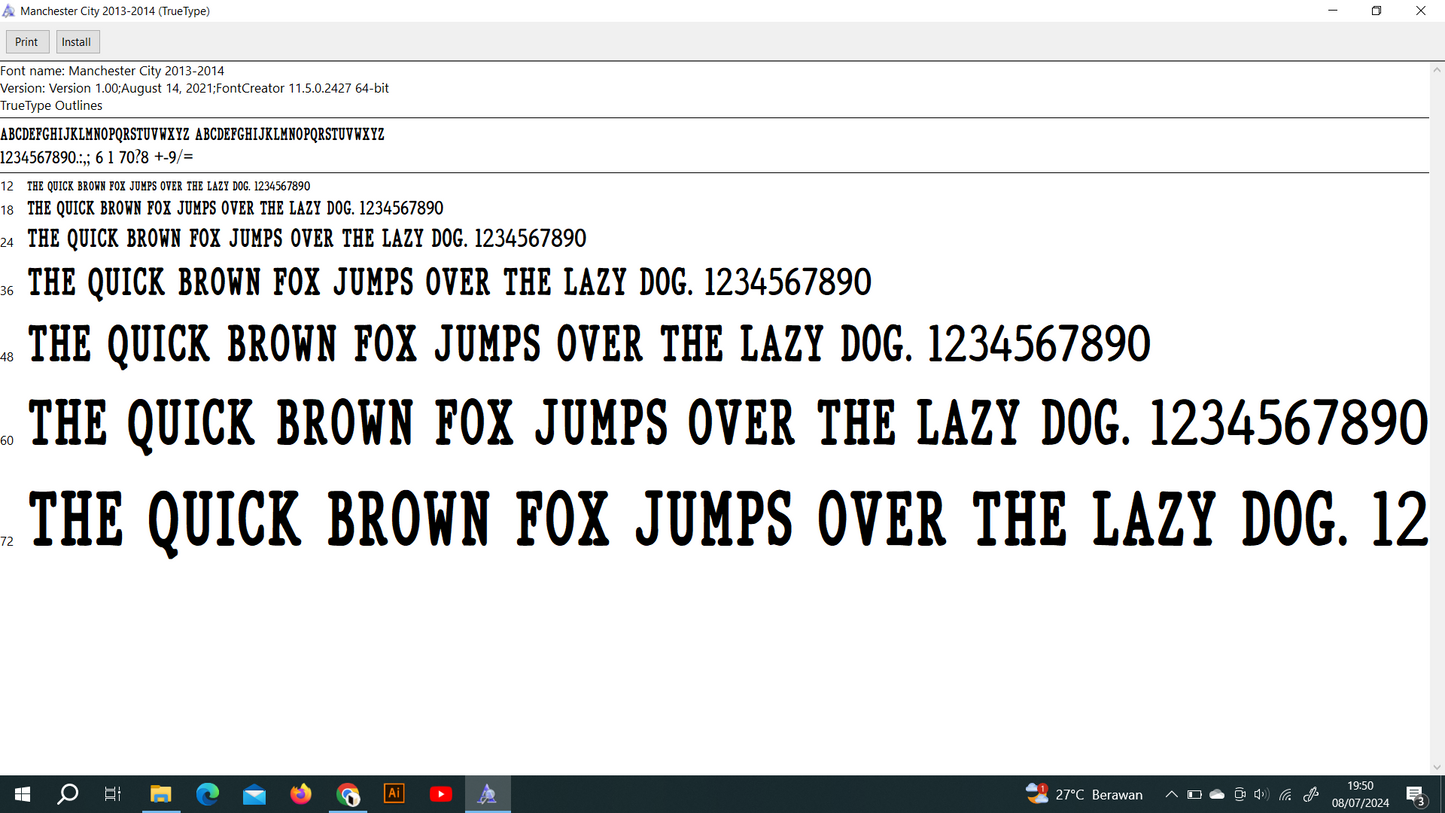This screenshot has height=813, width=1445.
Task: Click the Print button
Action: tap(27, 42)
